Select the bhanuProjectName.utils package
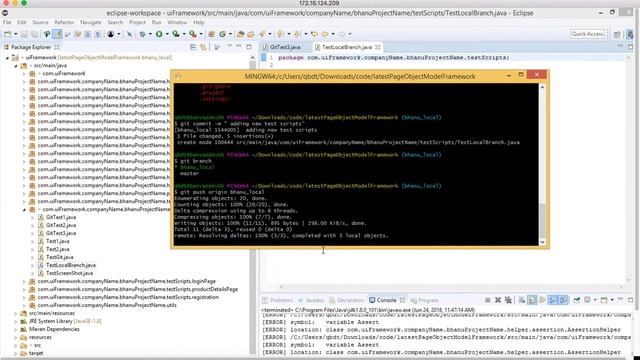 [x=107, y=305]
